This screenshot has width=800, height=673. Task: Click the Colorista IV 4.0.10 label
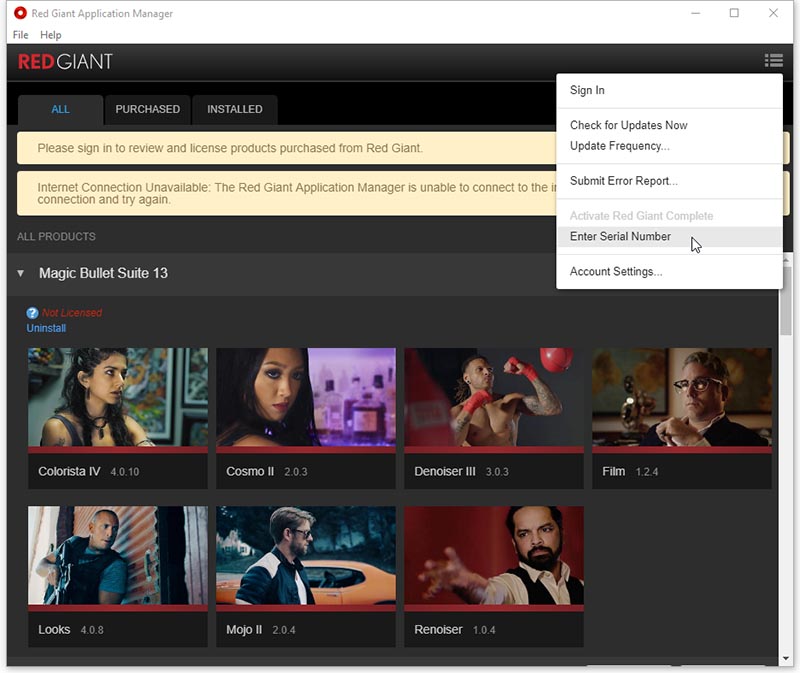tap(89, 471)
